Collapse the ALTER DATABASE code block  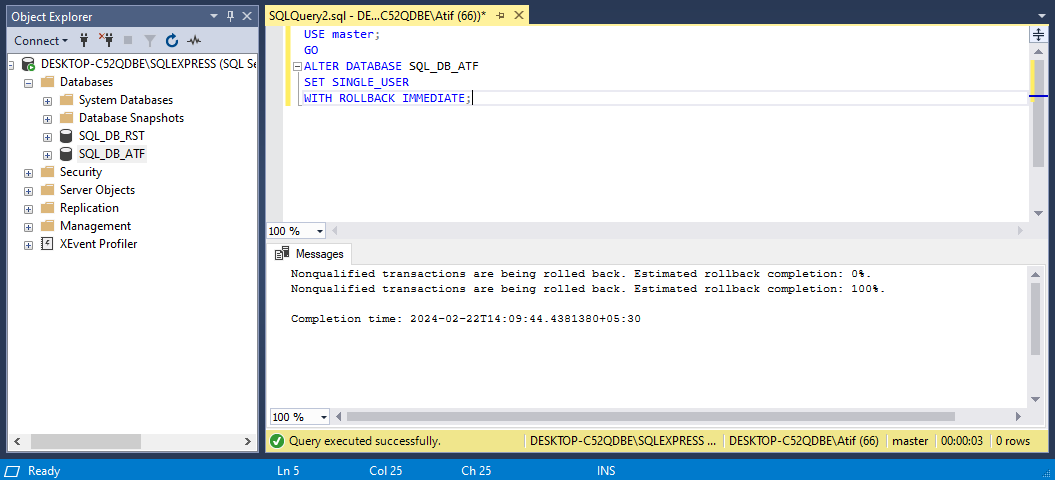[x=297, y=67]
